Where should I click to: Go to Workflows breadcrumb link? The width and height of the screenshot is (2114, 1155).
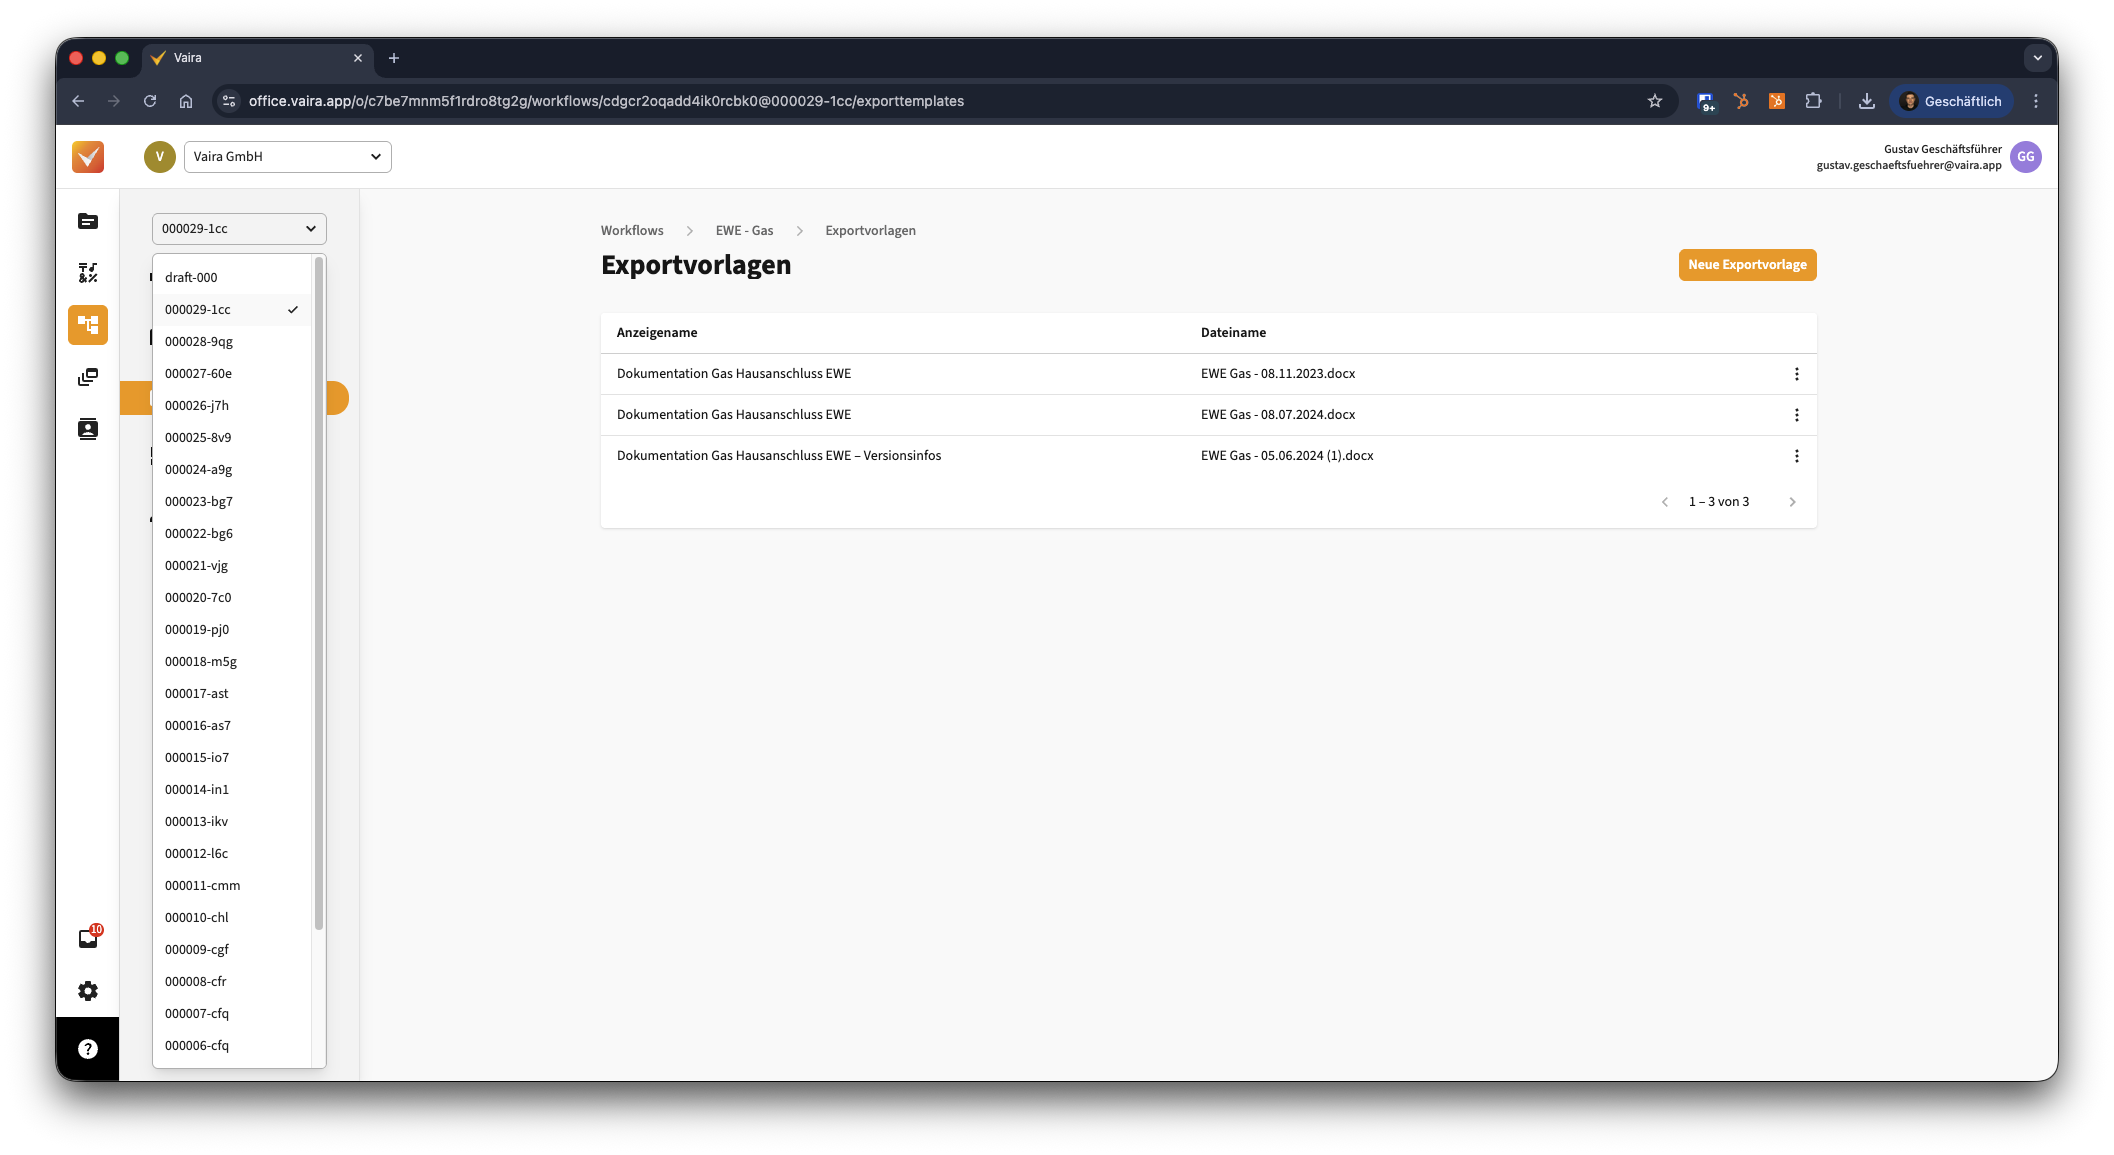632,231
